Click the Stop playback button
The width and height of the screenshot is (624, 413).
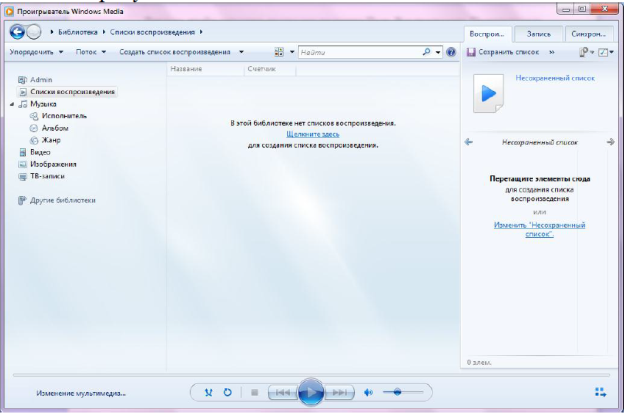click(255, 393)
